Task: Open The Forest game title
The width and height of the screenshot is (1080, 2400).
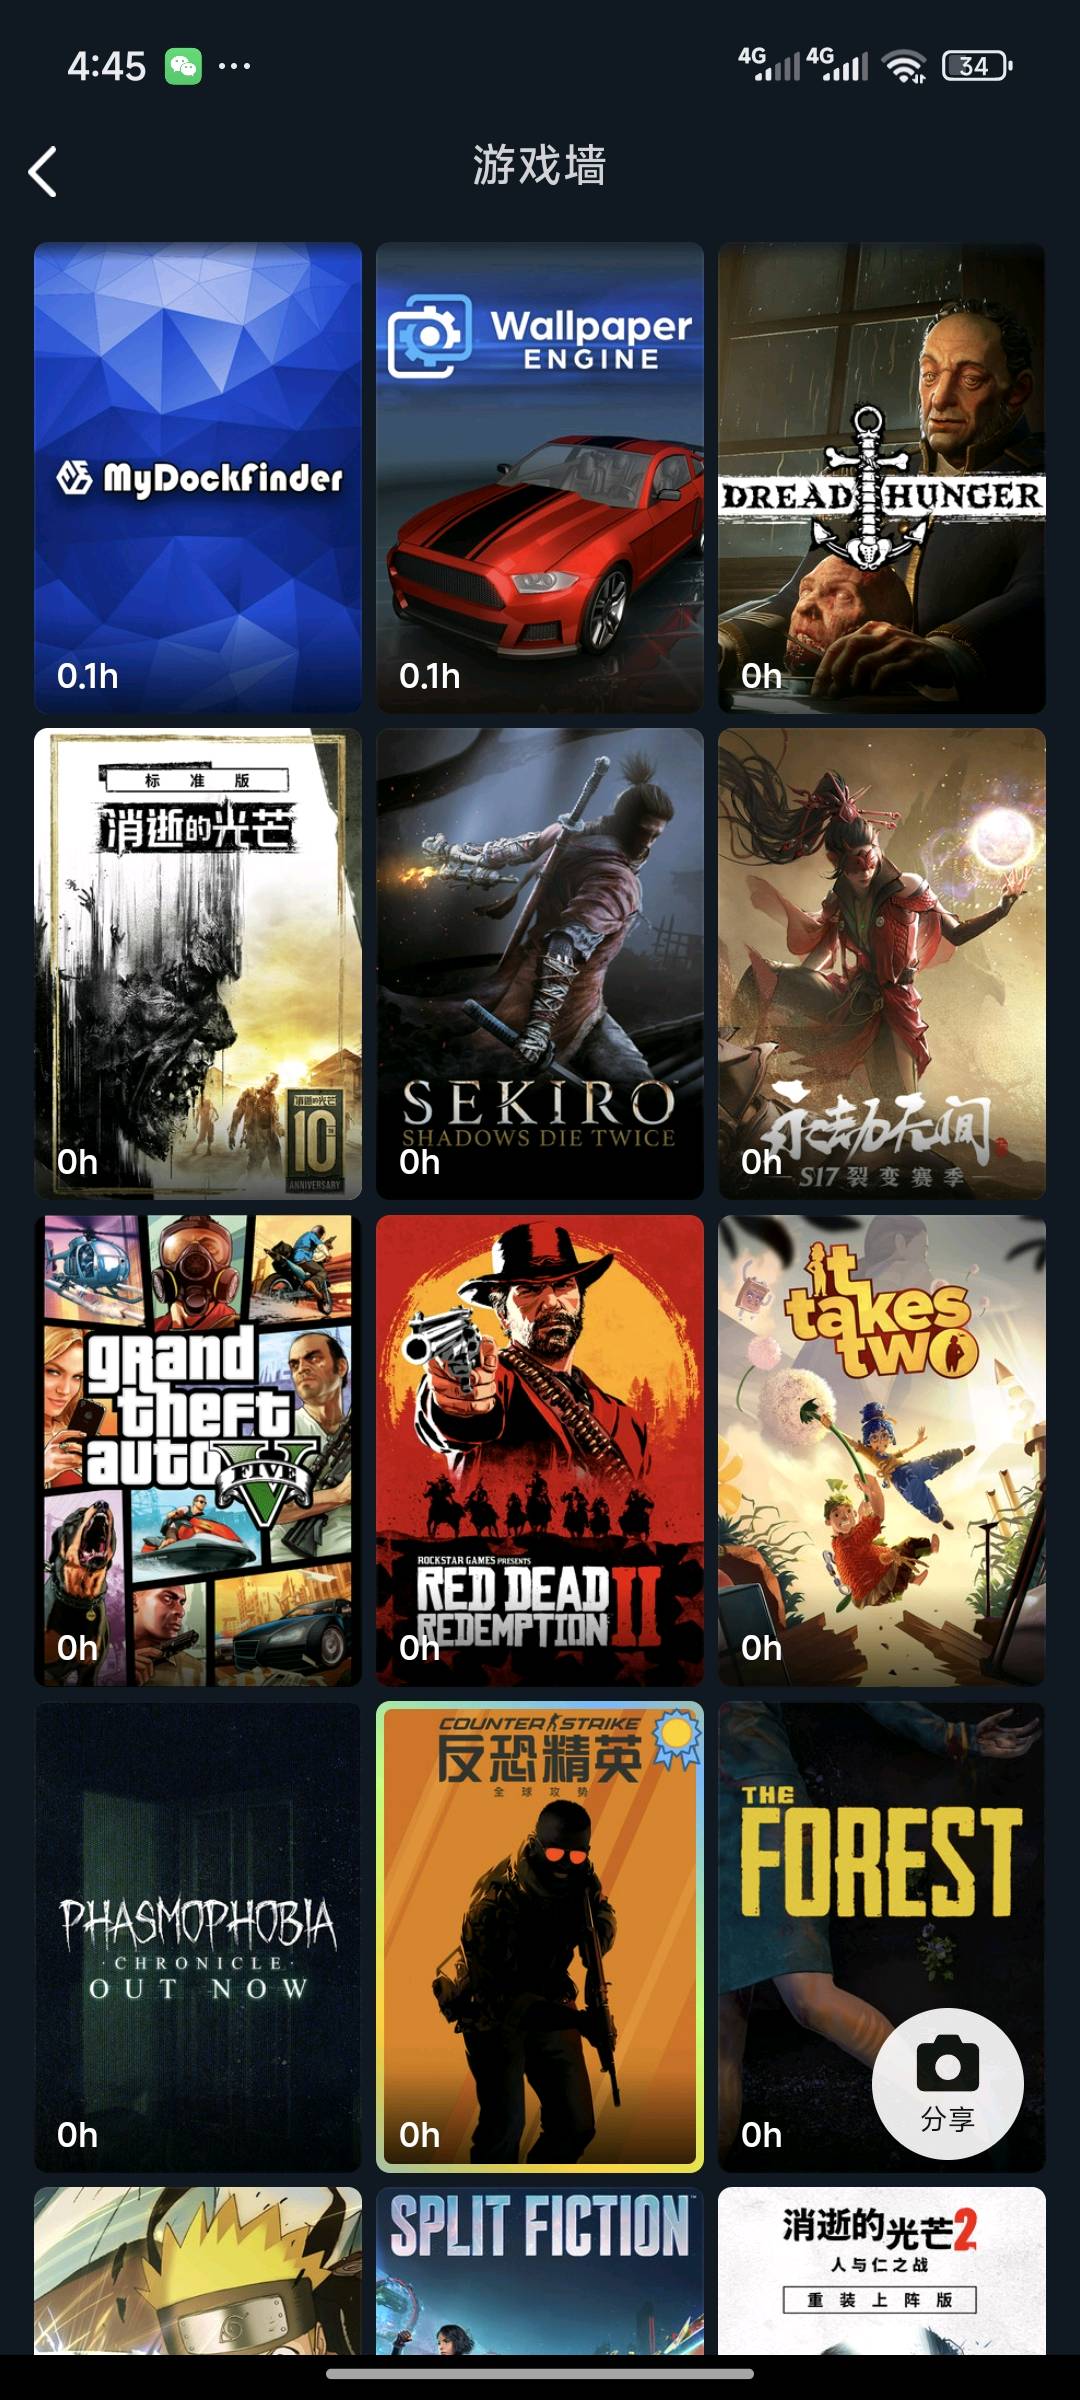Action: click(x=882, y=1860)
